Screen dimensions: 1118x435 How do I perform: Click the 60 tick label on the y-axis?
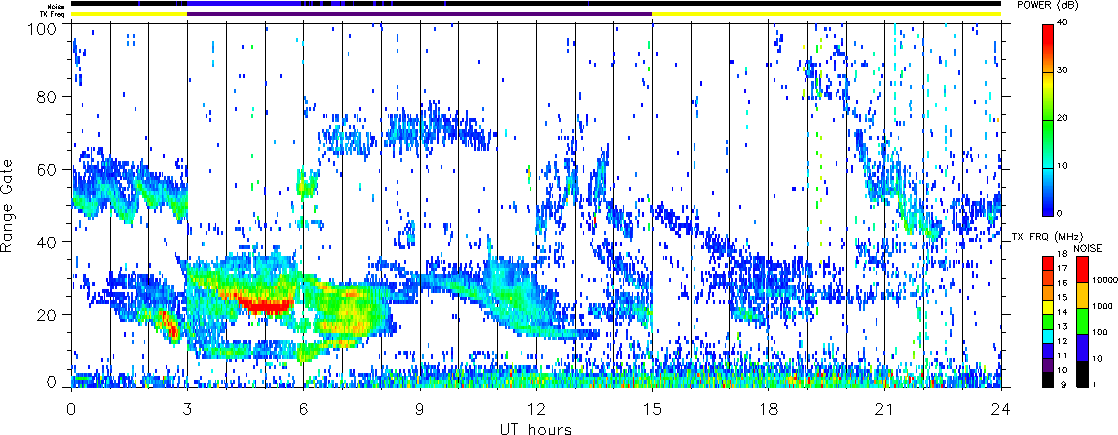49,170
